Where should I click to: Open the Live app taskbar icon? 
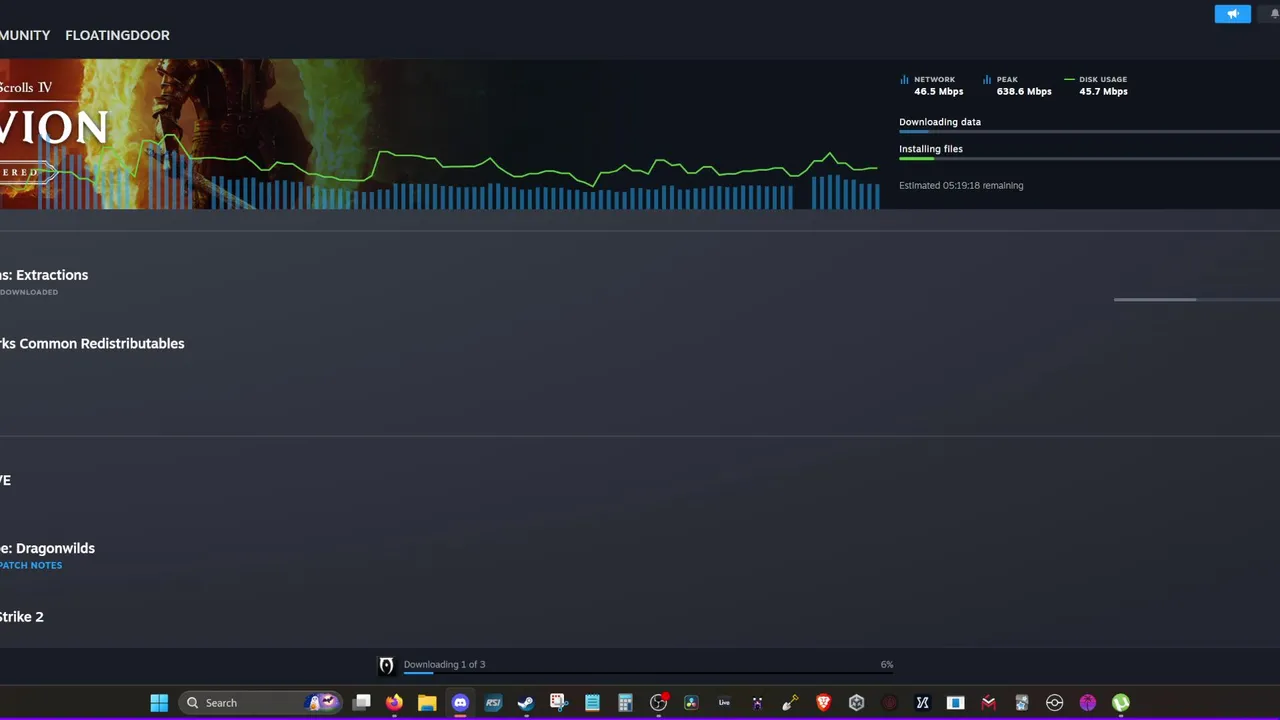coord(724,703)
